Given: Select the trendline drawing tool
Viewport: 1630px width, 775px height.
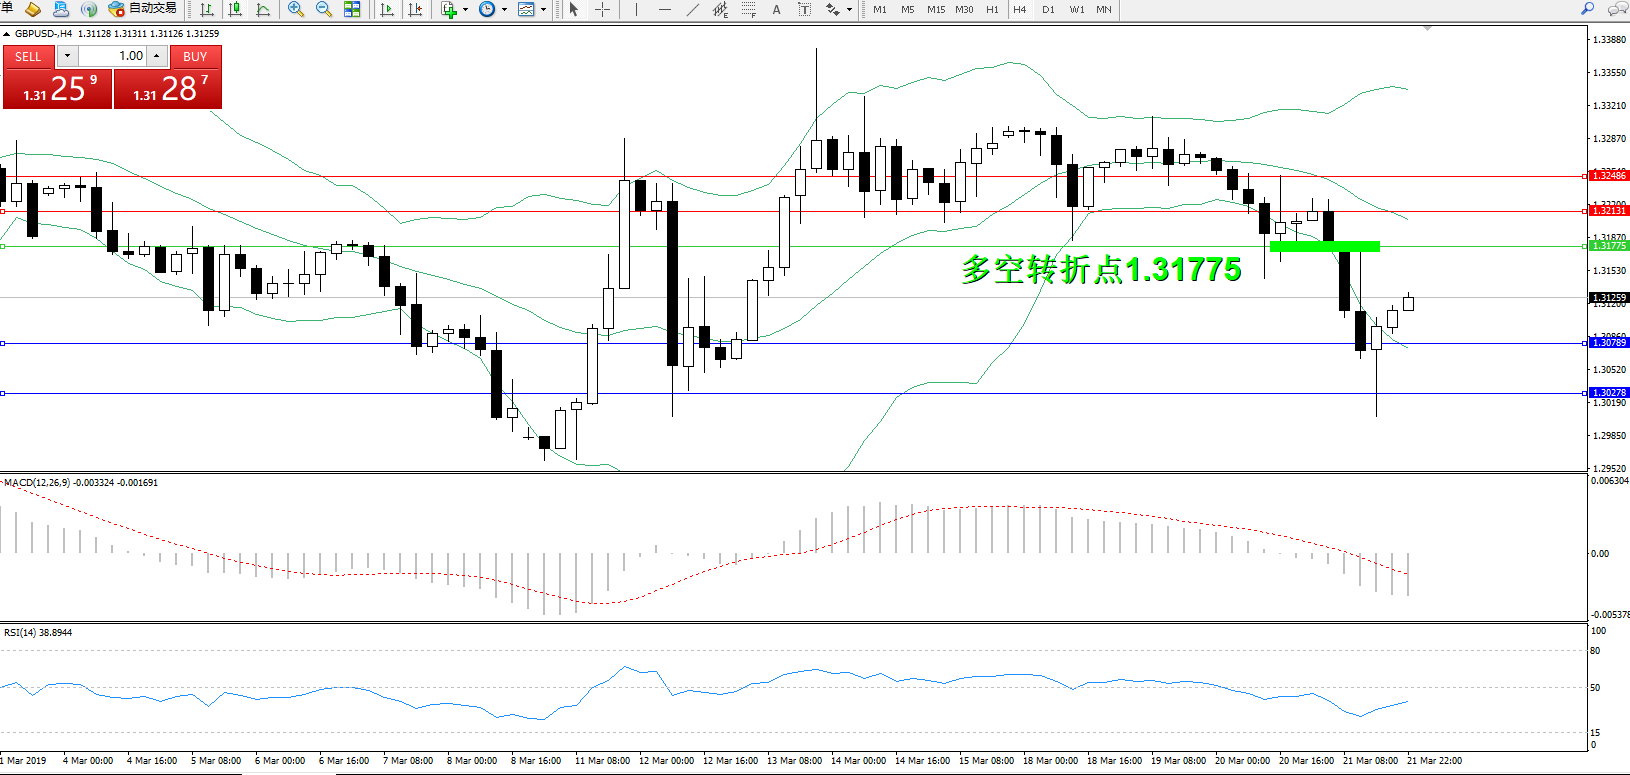Looking at the screenshot, I should click(x=692, y=9).
